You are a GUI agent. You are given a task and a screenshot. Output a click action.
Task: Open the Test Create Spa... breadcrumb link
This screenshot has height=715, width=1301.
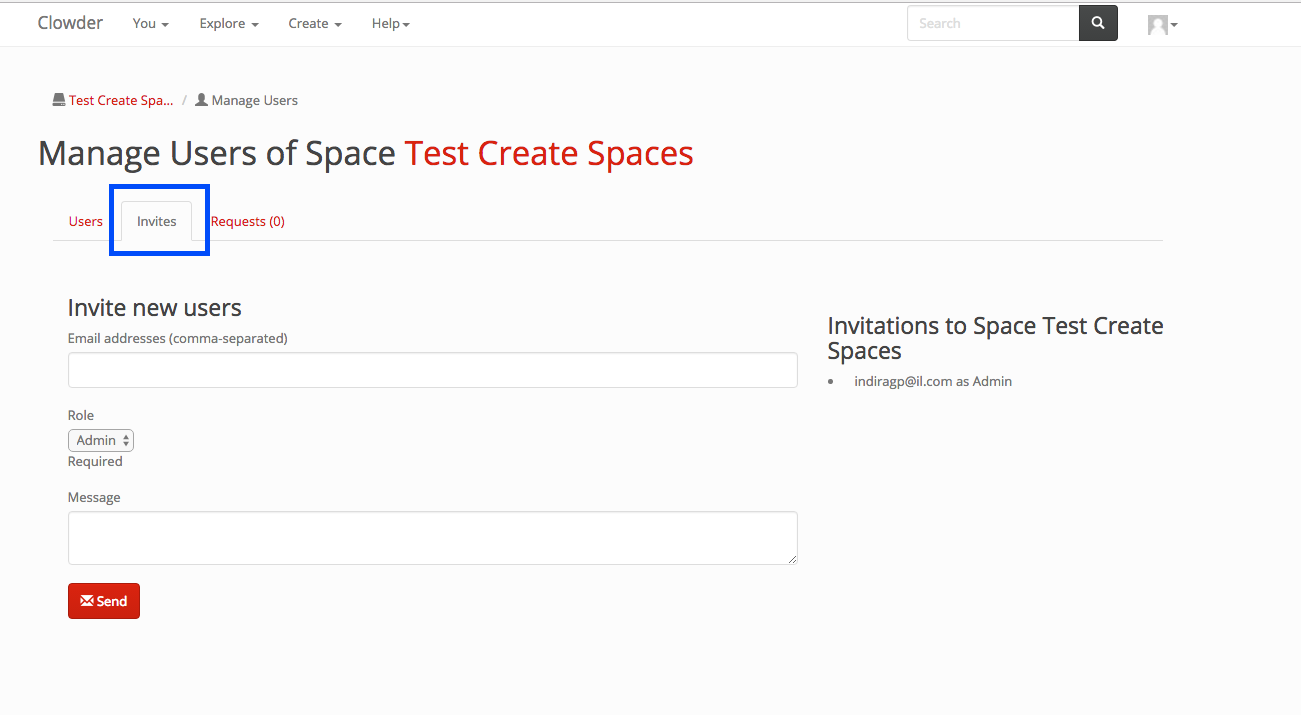121,100
